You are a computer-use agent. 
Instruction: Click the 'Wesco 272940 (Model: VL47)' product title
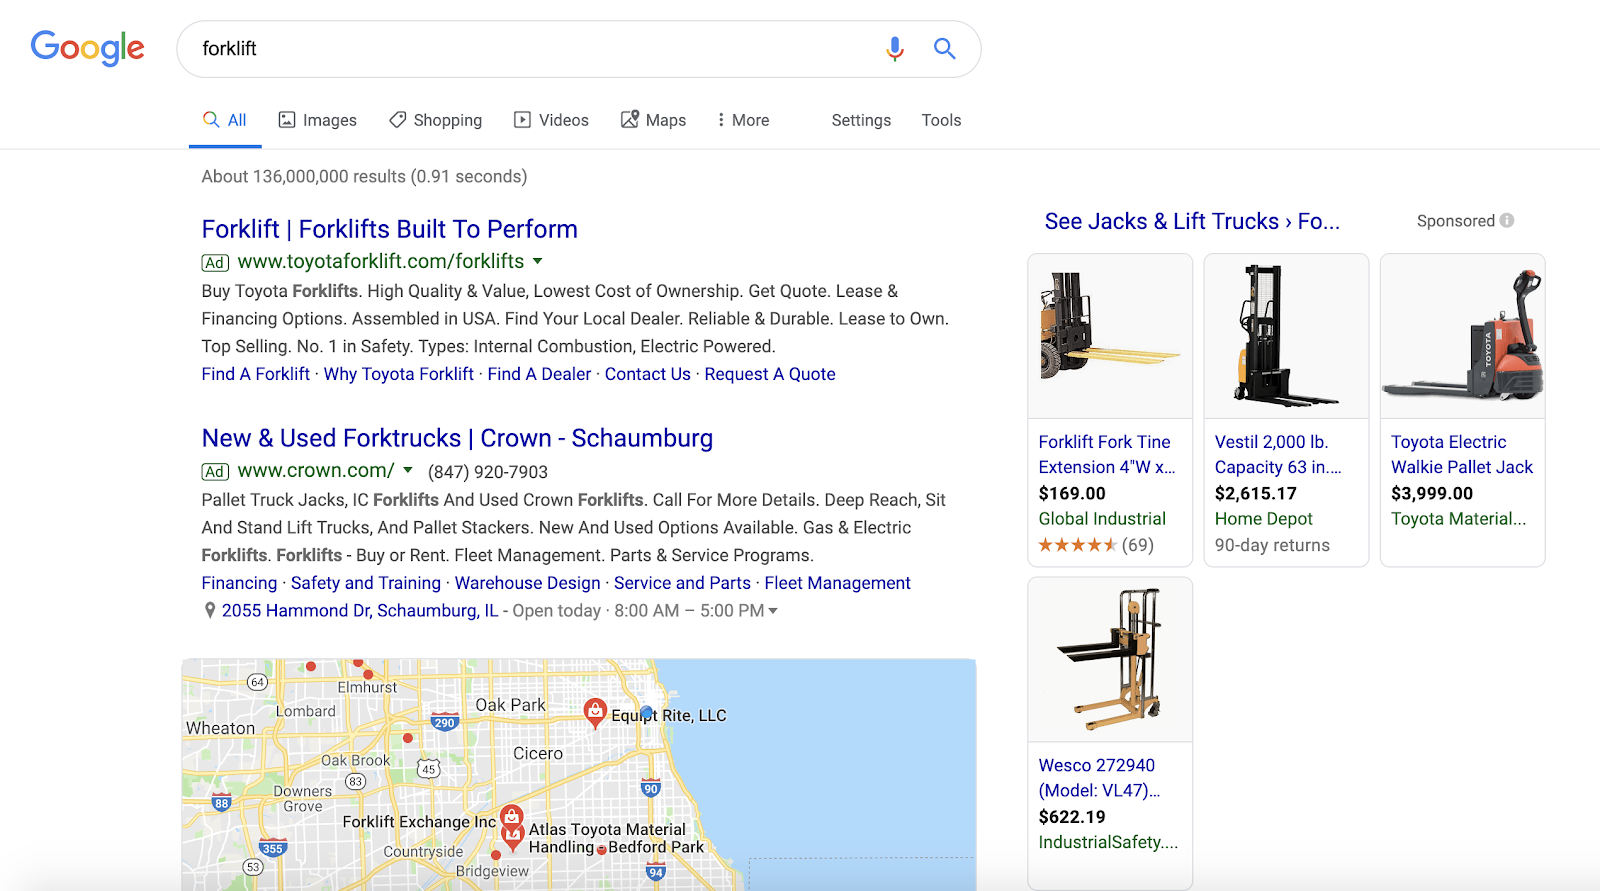pyautogui.click(x=1100, y=778)
